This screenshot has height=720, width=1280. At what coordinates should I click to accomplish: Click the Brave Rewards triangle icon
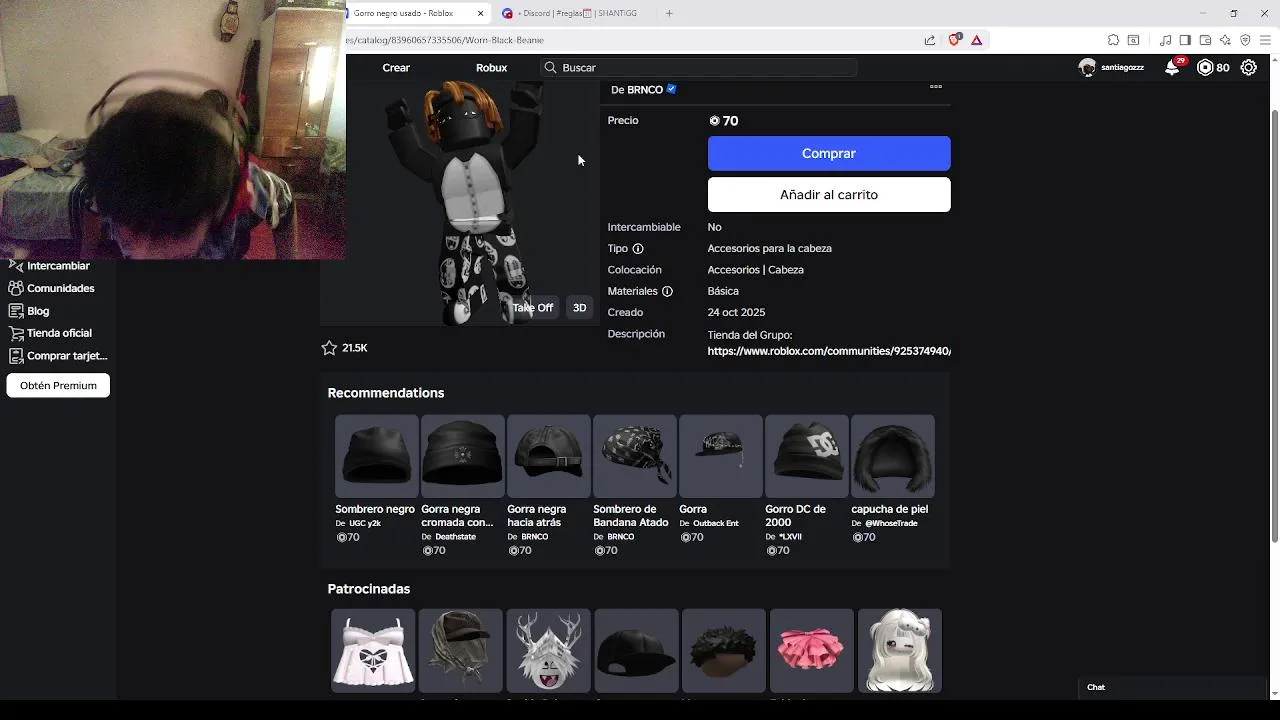976,40
